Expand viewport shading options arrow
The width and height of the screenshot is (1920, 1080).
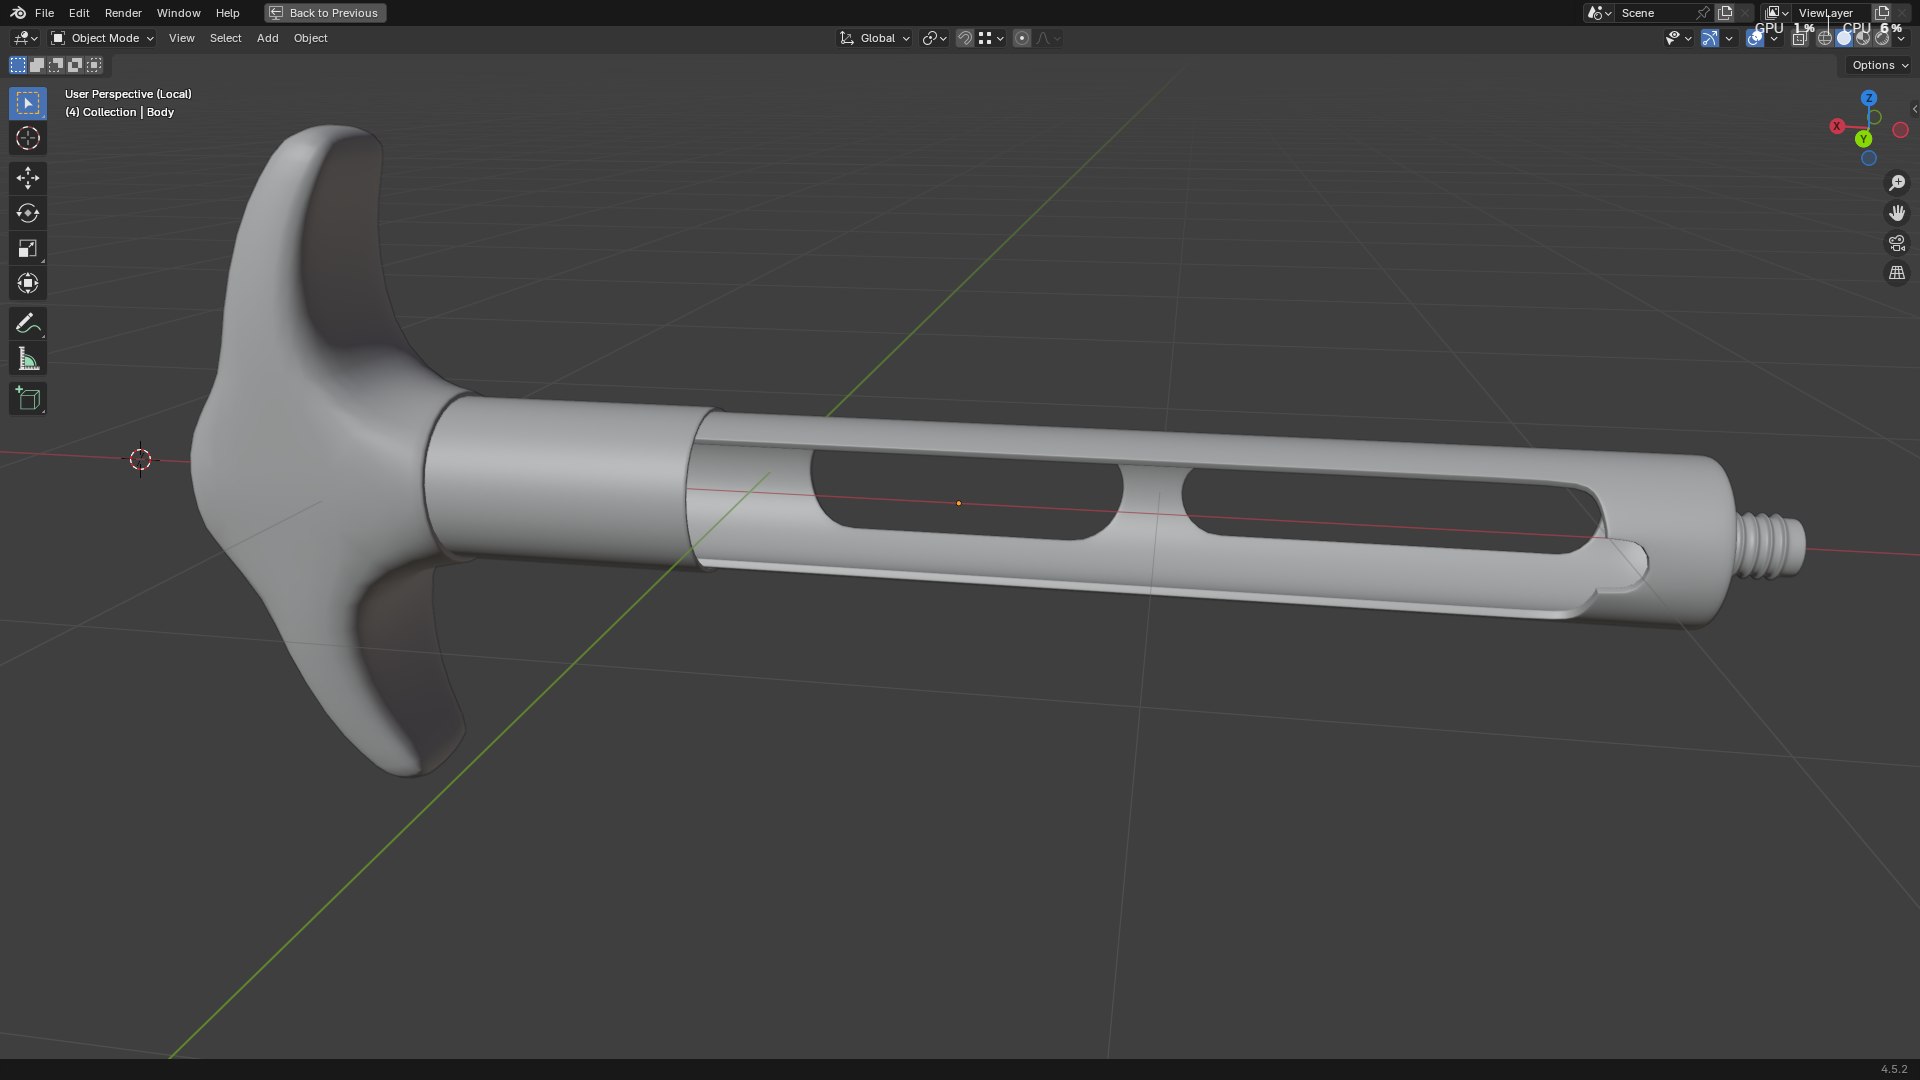[1901, 38]
